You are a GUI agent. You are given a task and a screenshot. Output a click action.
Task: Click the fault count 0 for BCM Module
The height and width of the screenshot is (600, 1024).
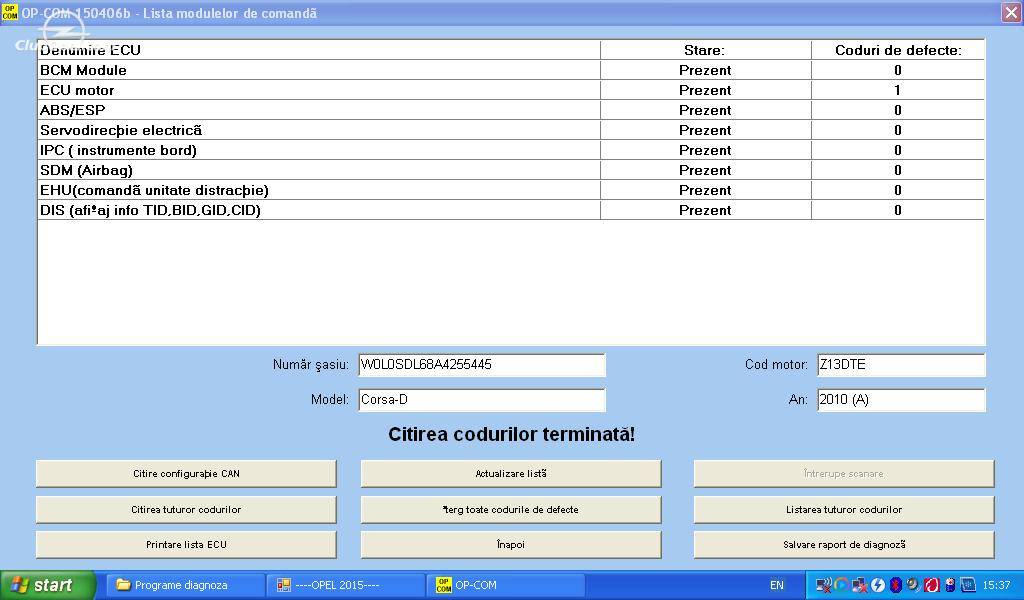898,70
